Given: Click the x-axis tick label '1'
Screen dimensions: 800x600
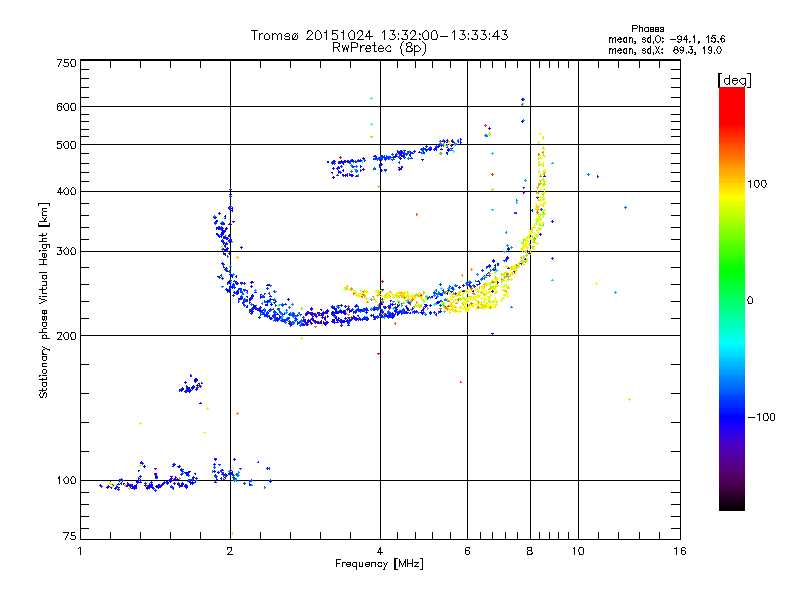Looking at the screenshot, I should (x=80, y=551).
